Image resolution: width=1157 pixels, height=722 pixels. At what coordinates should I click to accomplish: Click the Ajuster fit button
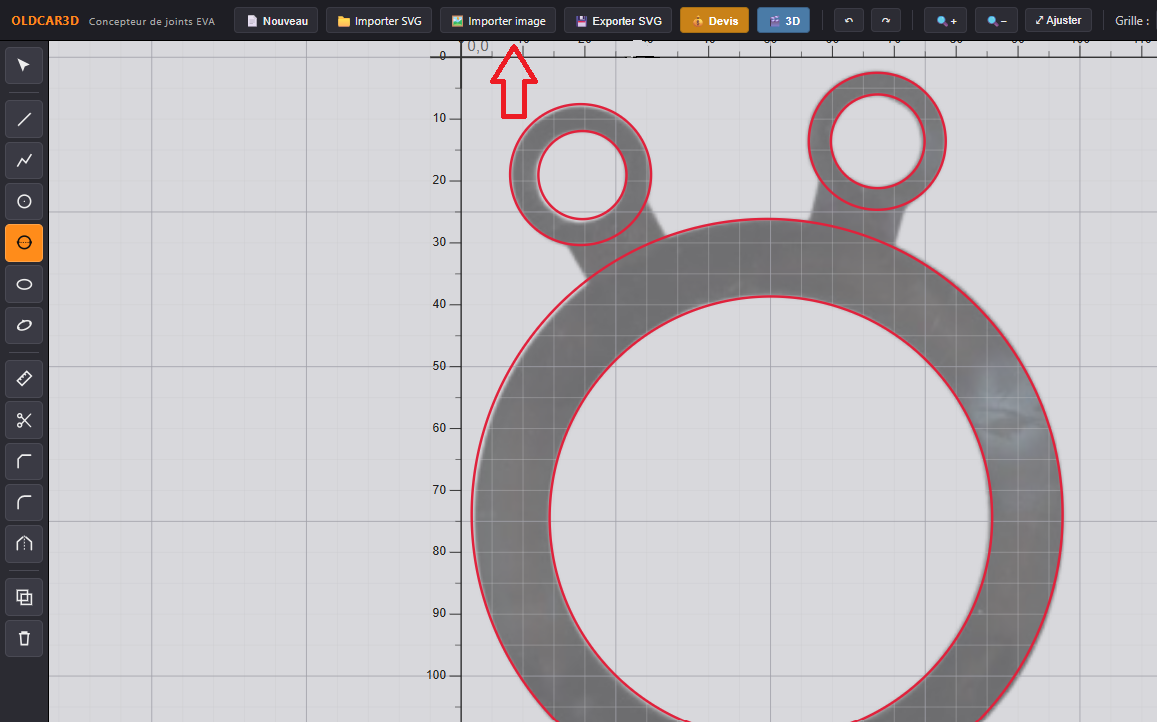point(1058,21)
